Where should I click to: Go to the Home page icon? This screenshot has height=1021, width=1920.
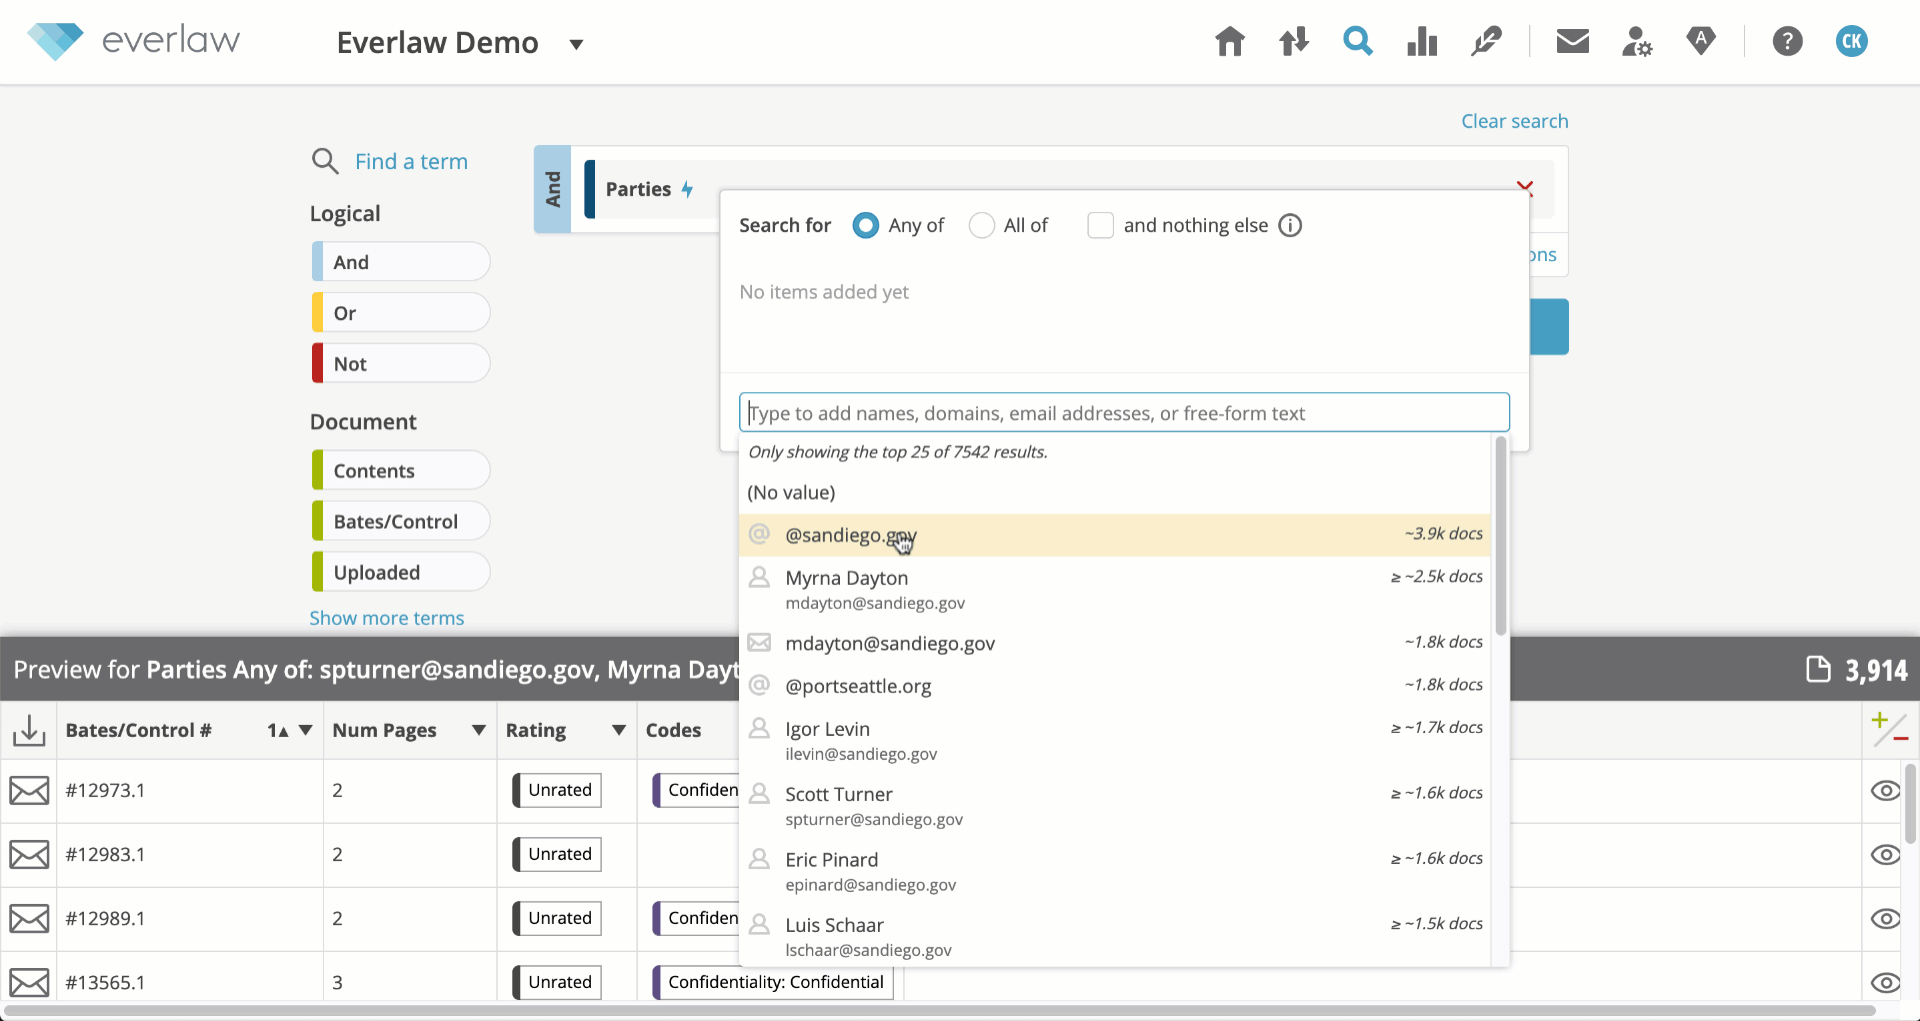[x=1229, y=42]
